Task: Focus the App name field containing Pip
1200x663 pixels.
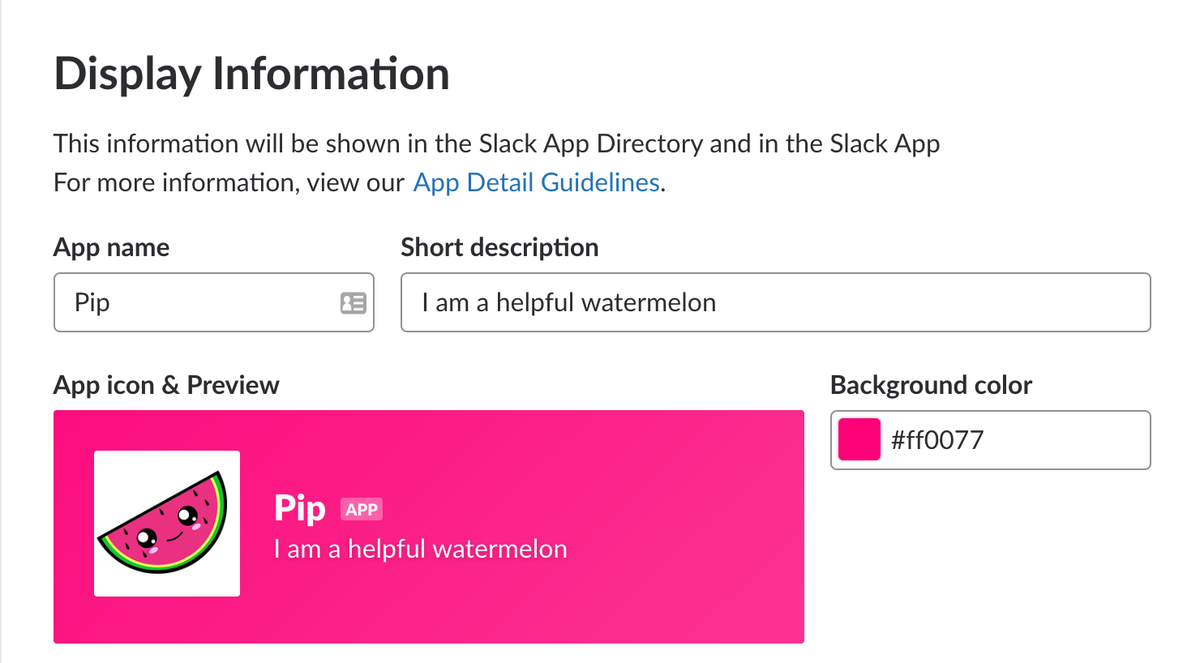Action: point(214,302)
